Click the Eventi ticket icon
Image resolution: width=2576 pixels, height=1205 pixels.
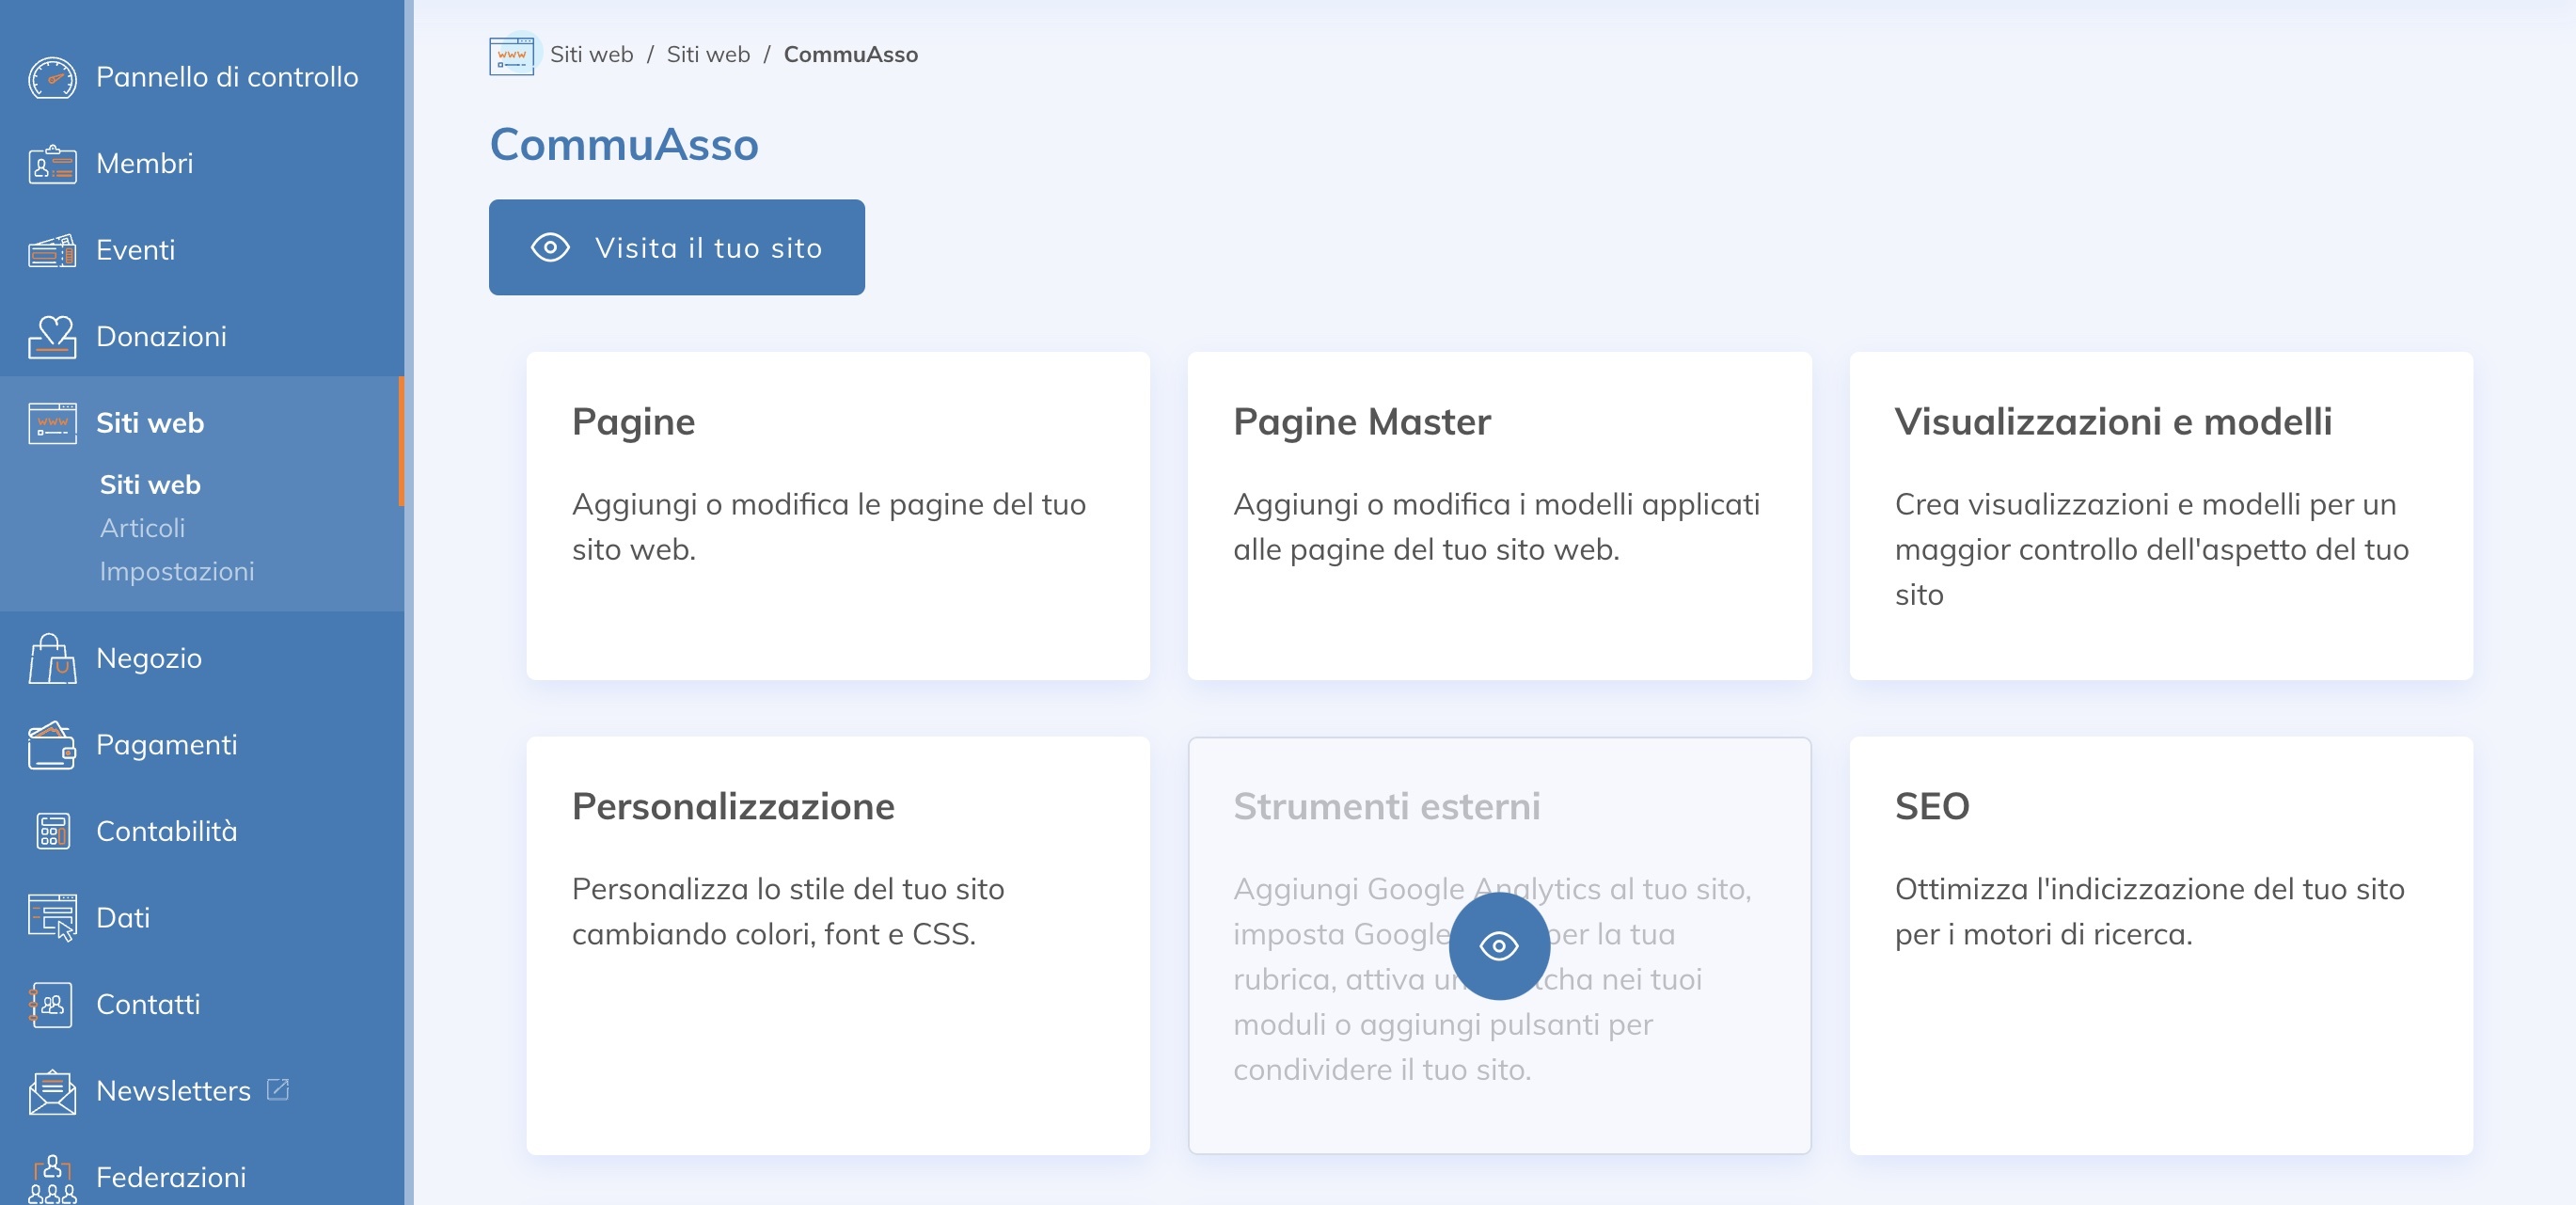52,250
